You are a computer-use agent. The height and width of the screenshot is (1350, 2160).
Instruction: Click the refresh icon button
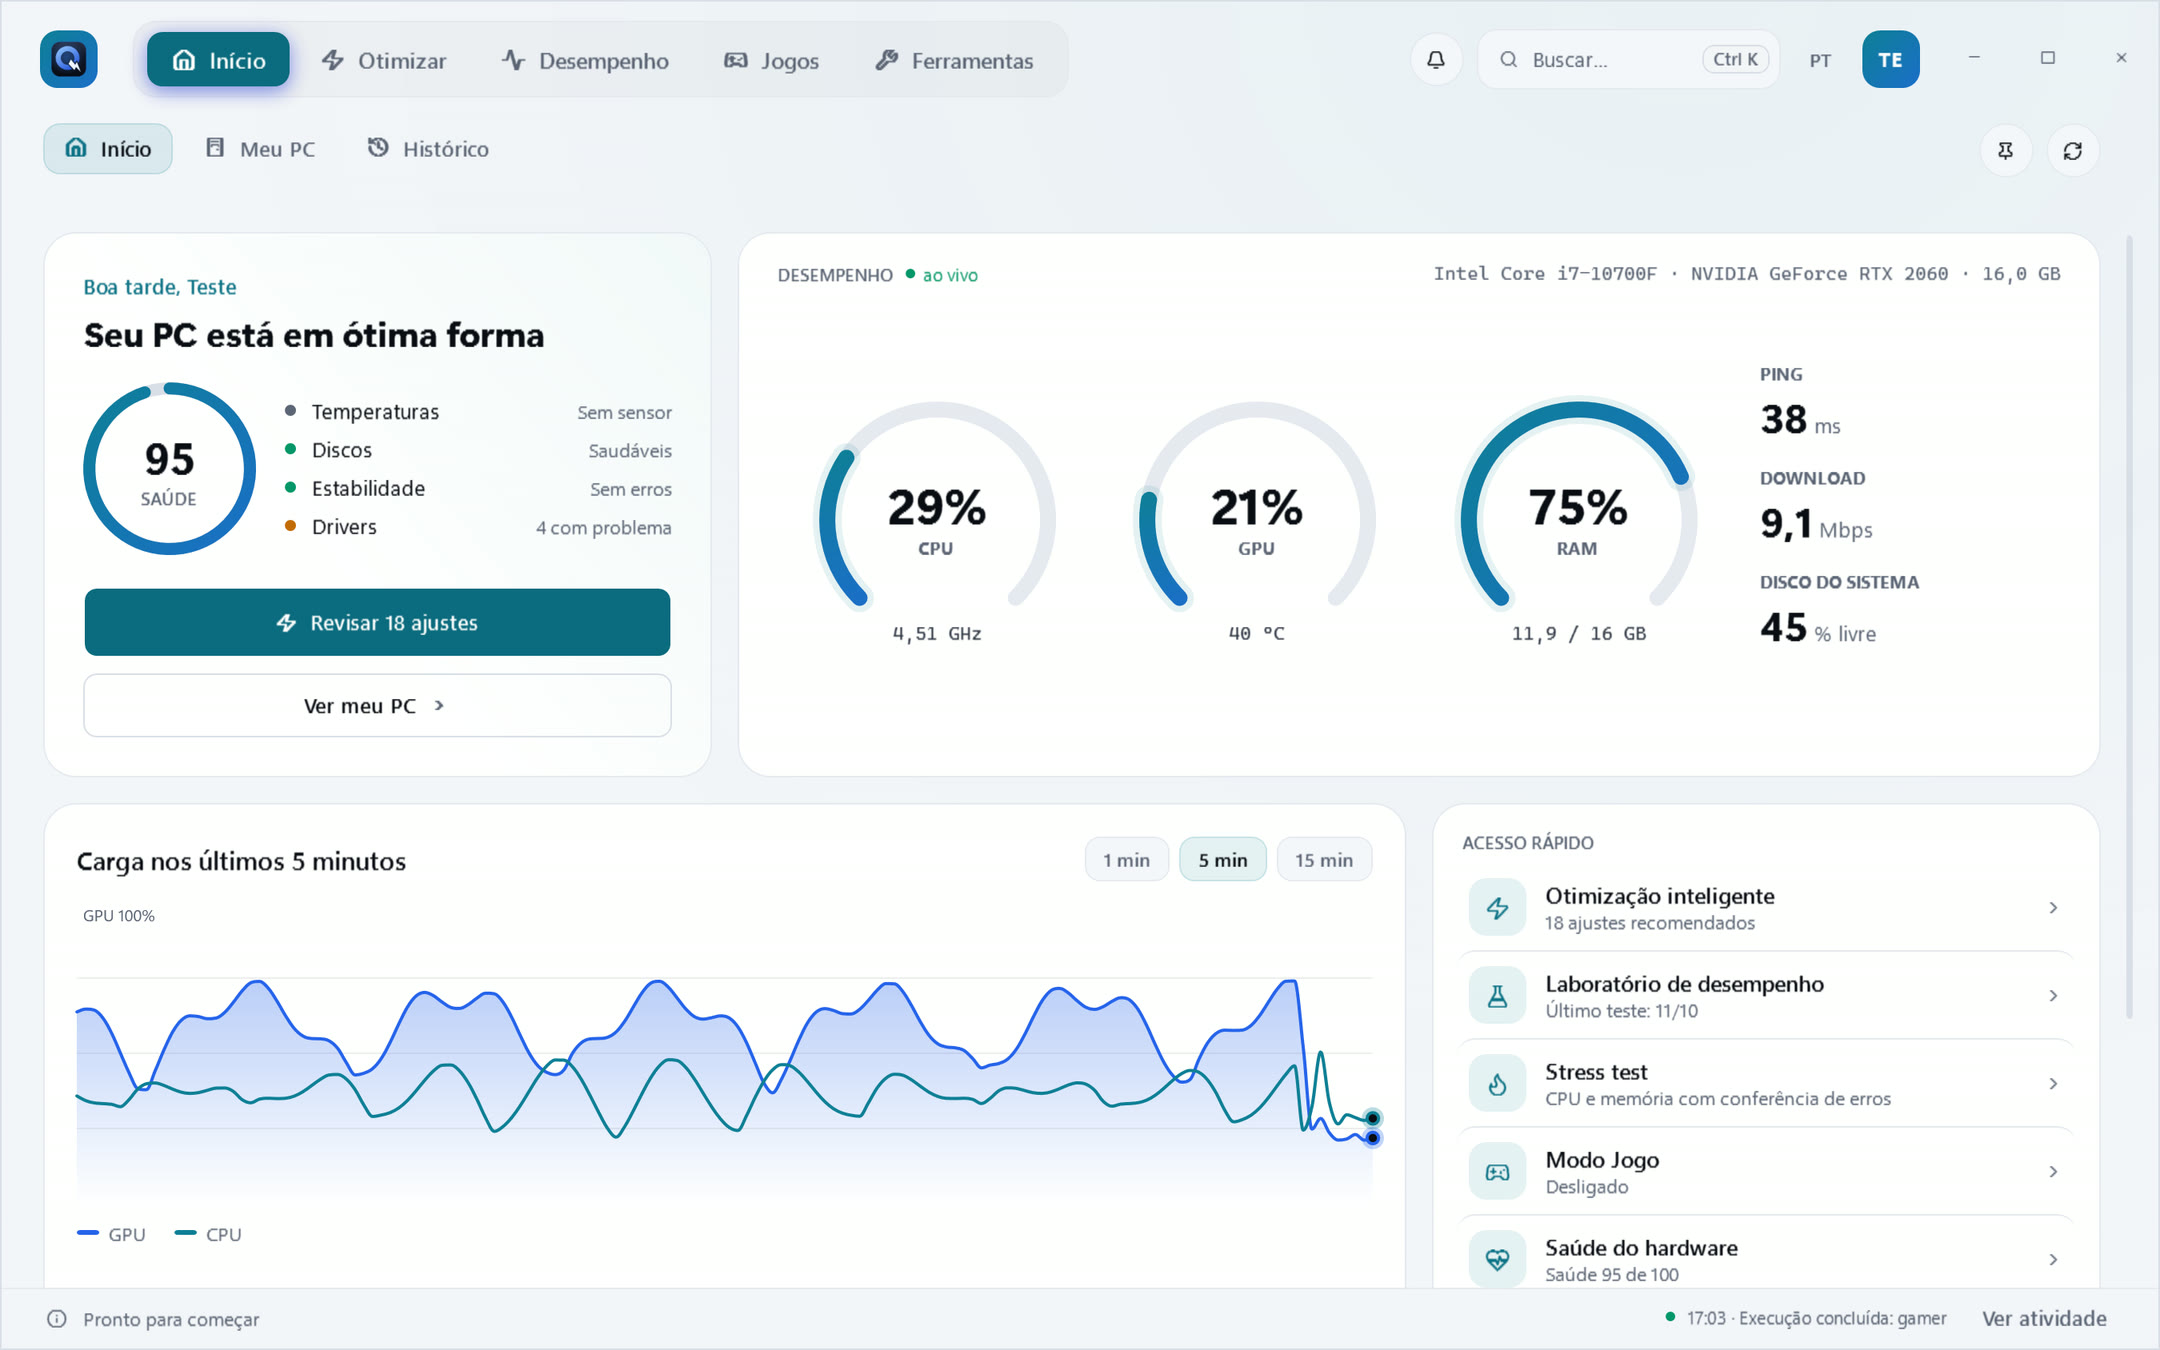click(2073, 151)
